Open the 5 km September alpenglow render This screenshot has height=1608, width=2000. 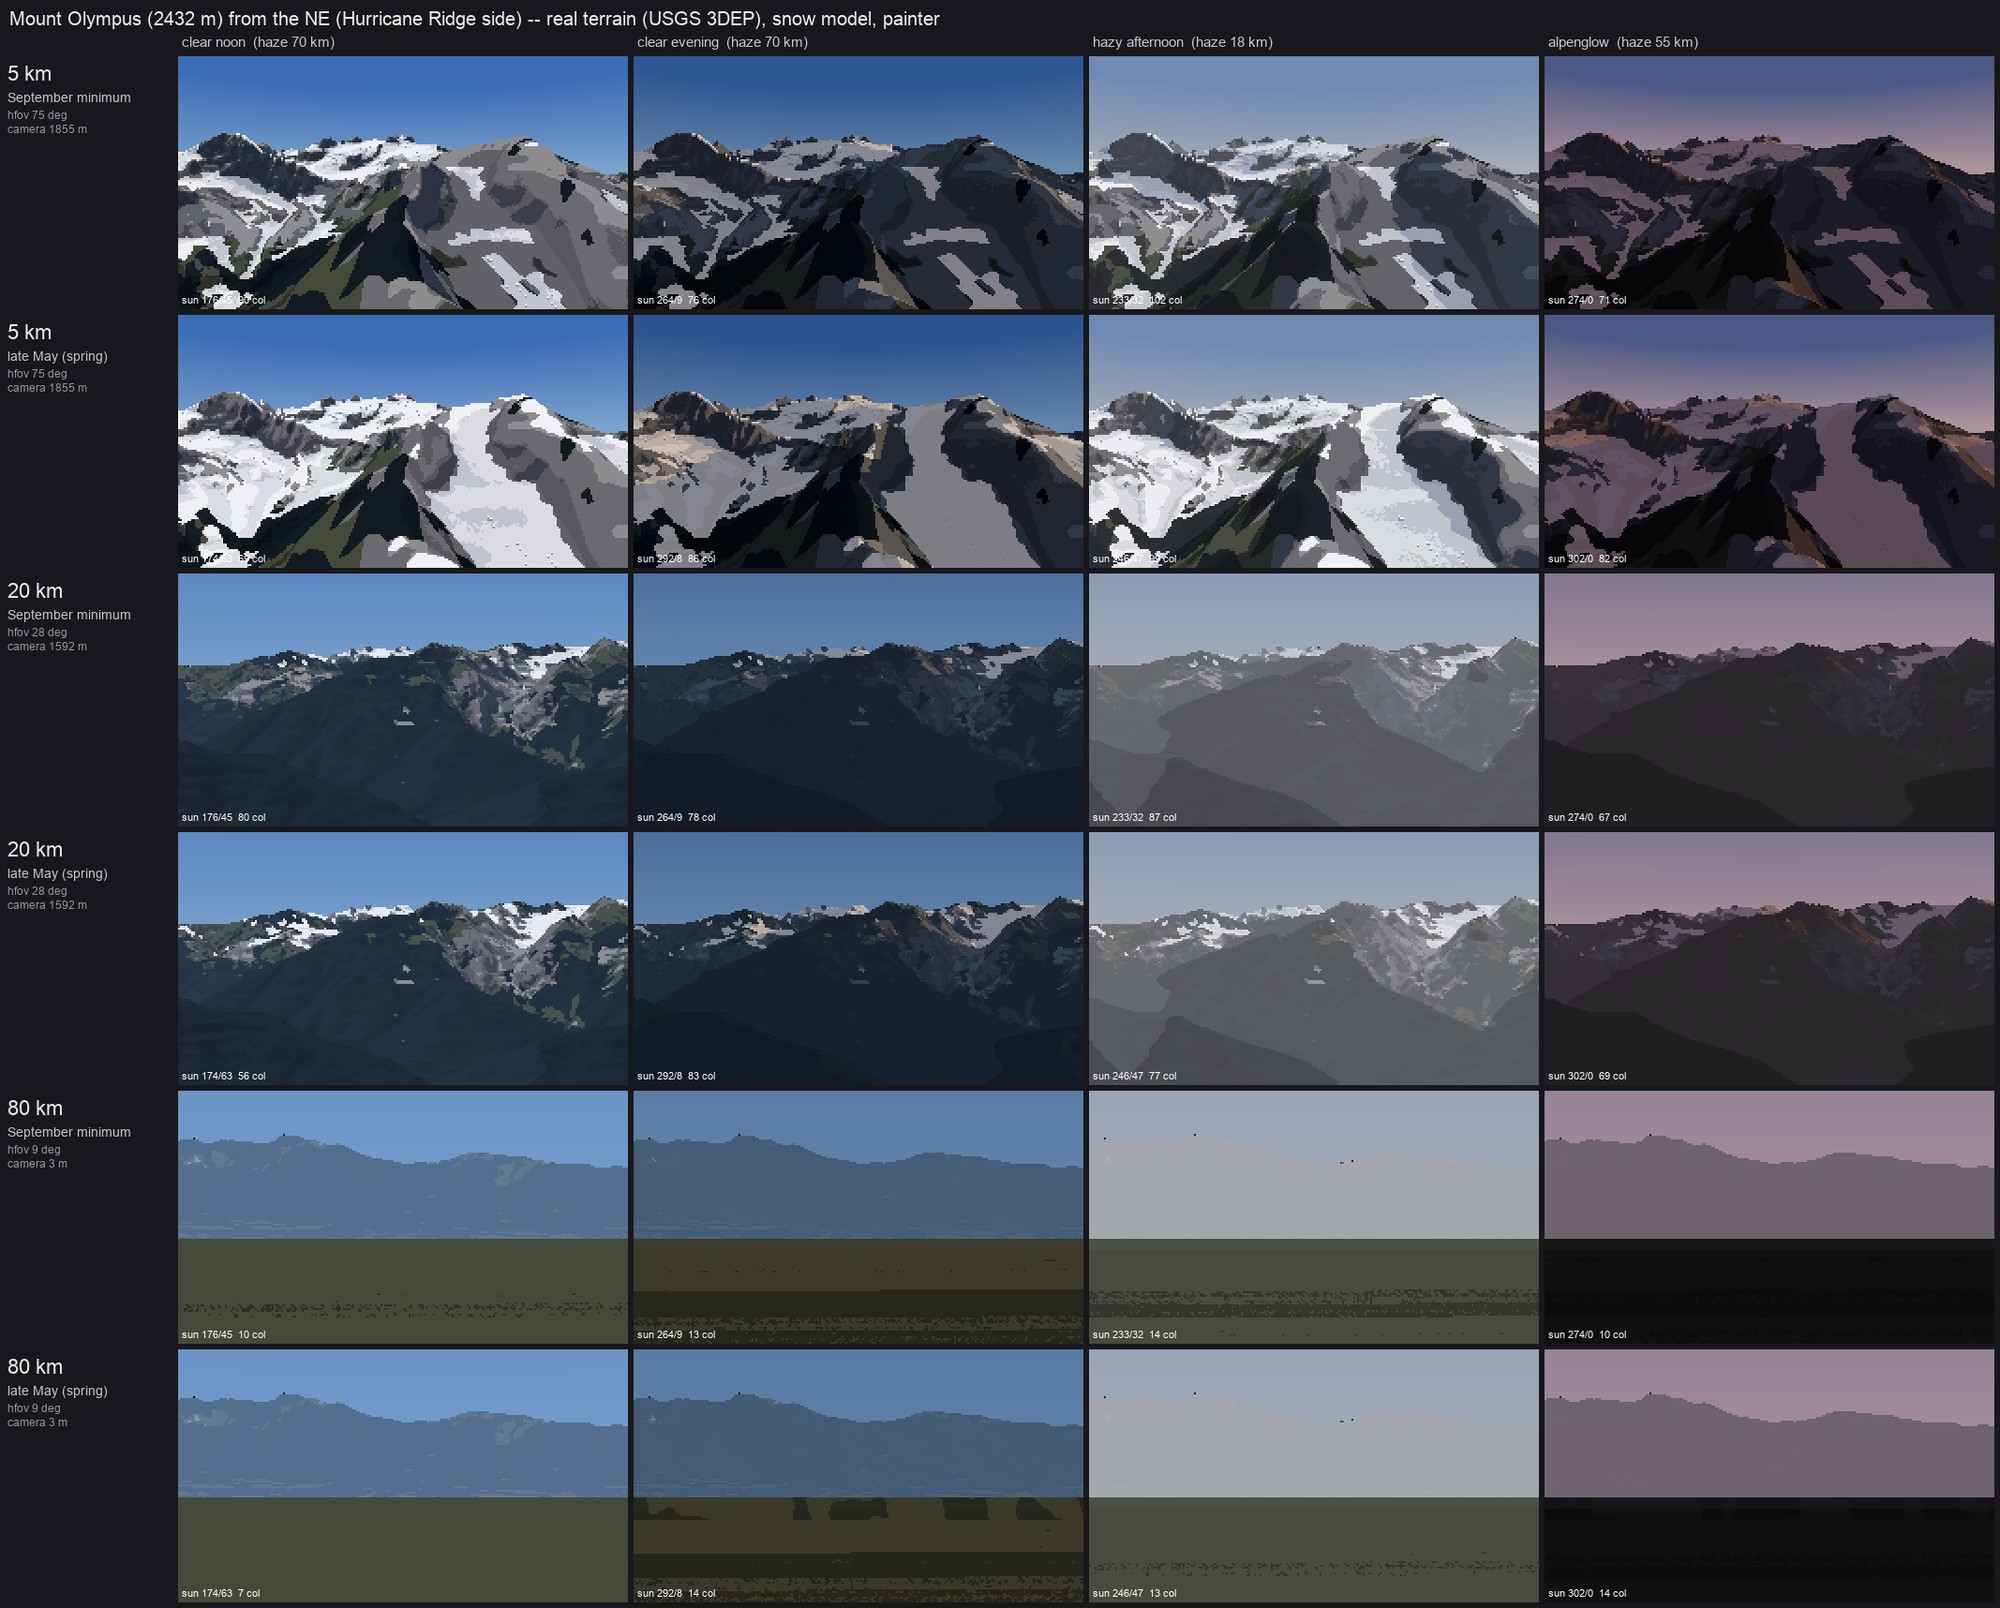point(1769,182)
